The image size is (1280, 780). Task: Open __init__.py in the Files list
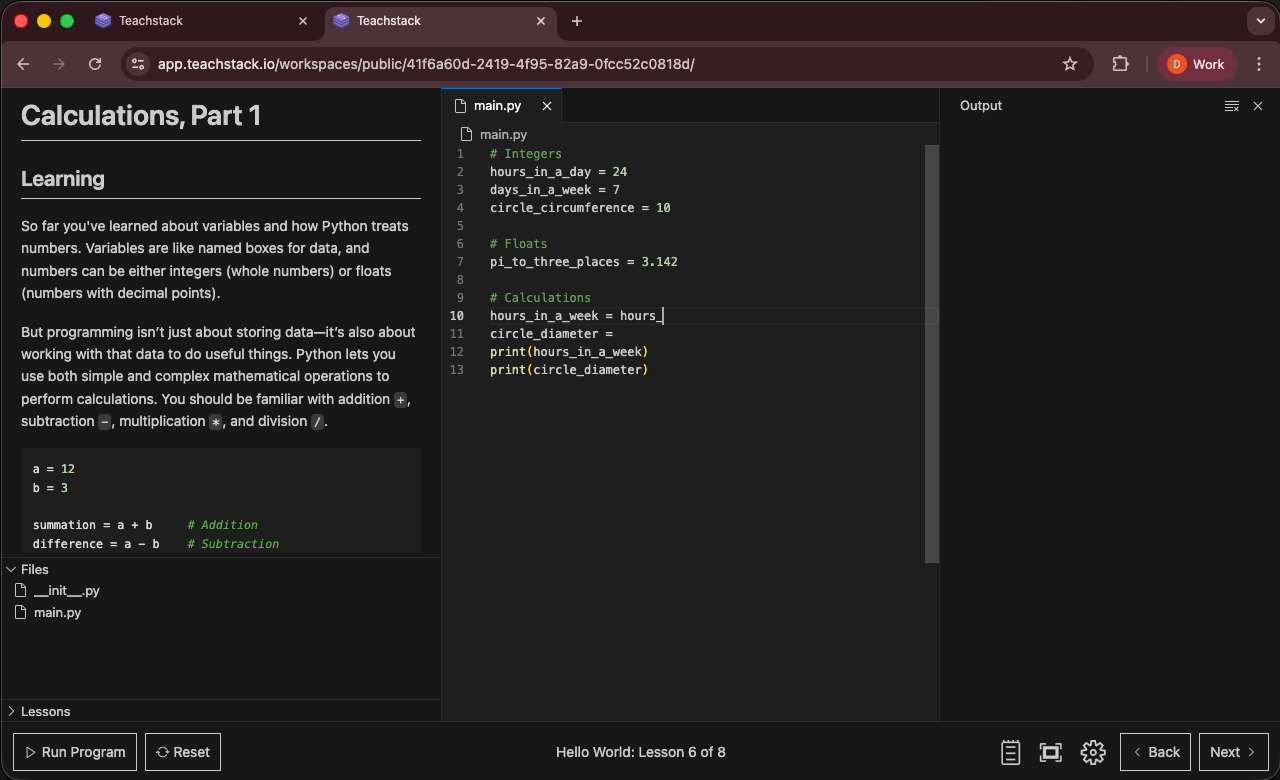pyautogui.click(x=66, y=591)
